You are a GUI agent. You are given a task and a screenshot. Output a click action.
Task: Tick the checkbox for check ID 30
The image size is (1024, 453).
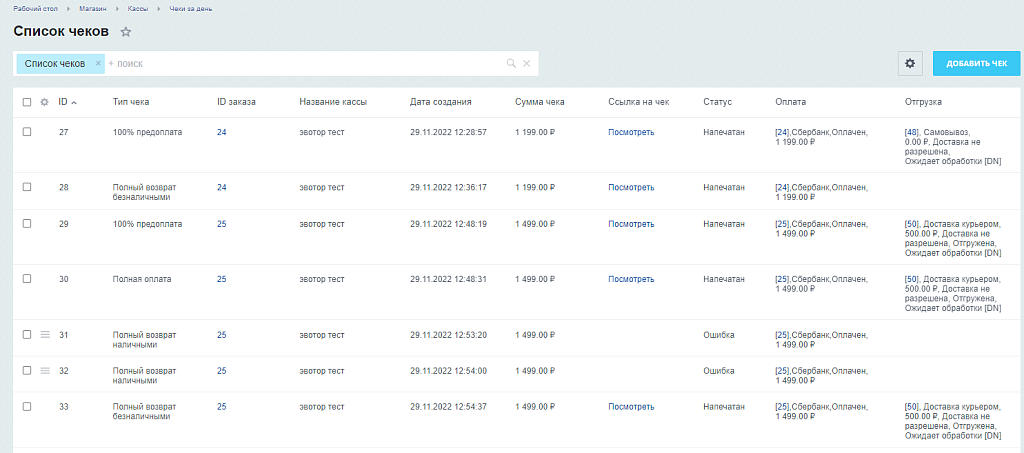pyautogui.click(x=27, y=279)
